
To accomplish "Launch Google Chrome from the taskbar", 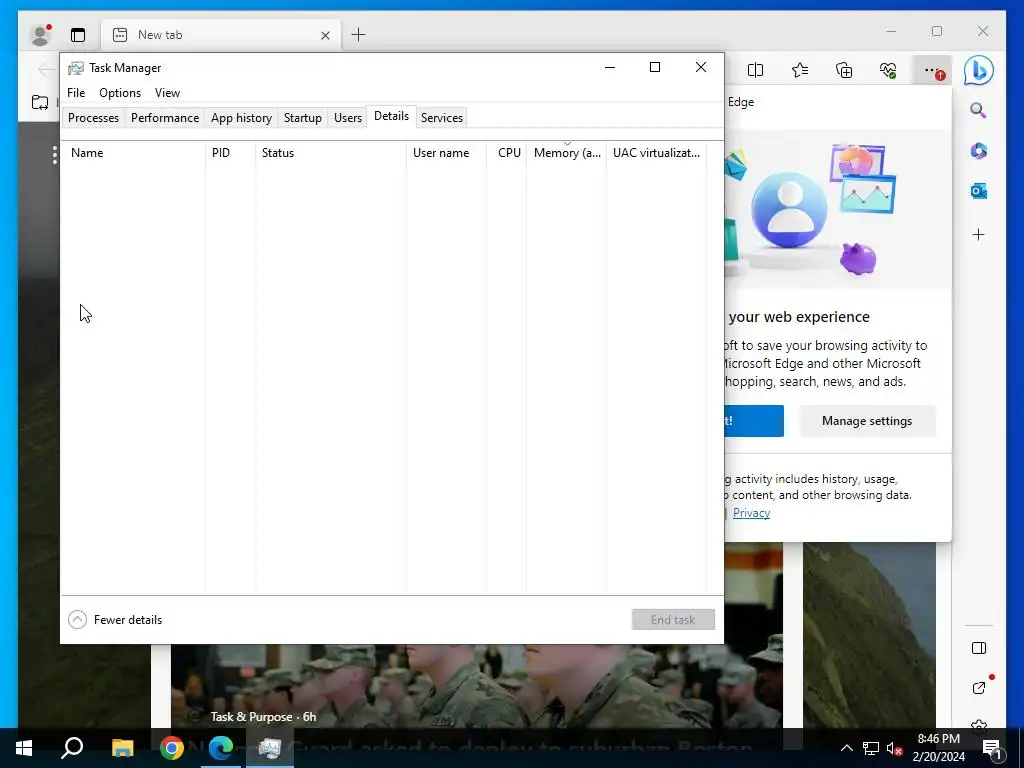I will pyautogui.click(x=172, y=748).
